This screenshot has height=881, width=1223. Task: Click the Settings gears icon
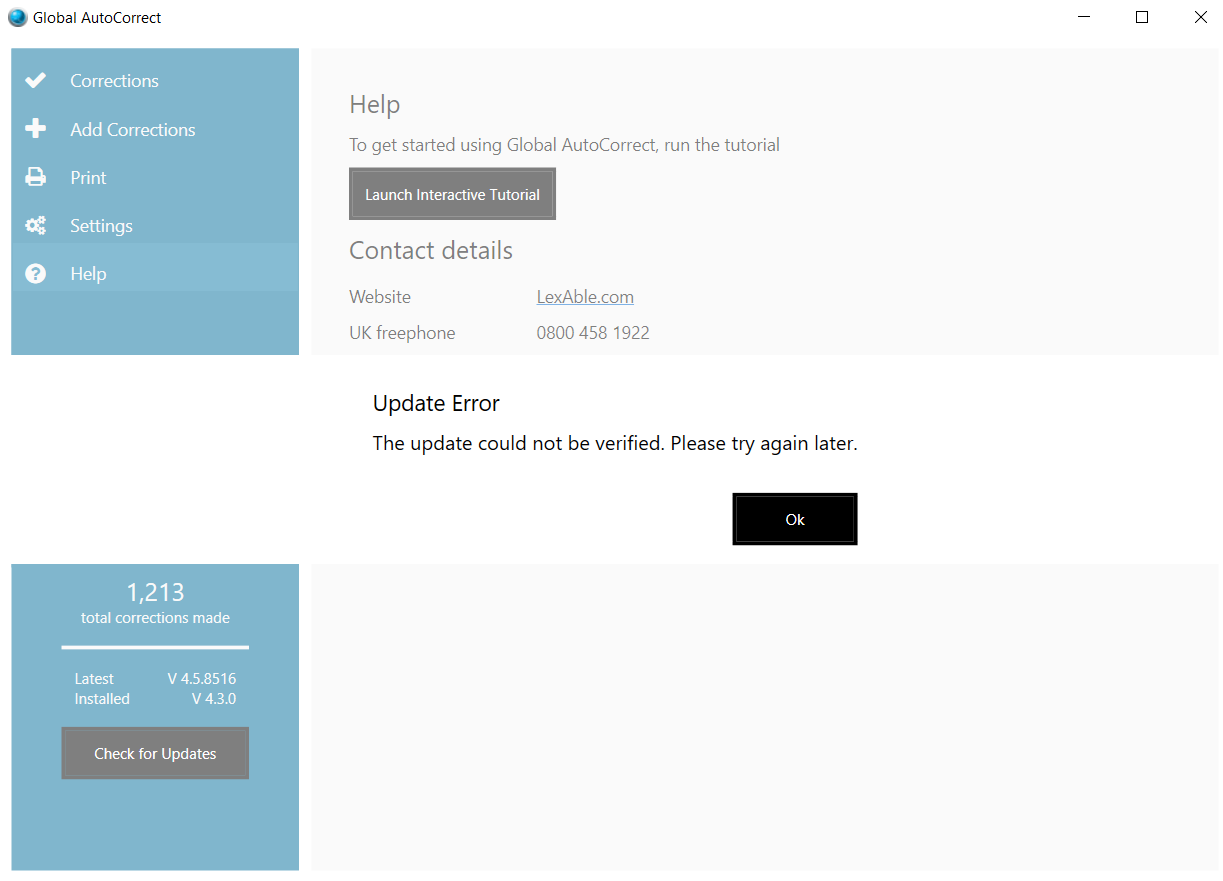point(36,226)
